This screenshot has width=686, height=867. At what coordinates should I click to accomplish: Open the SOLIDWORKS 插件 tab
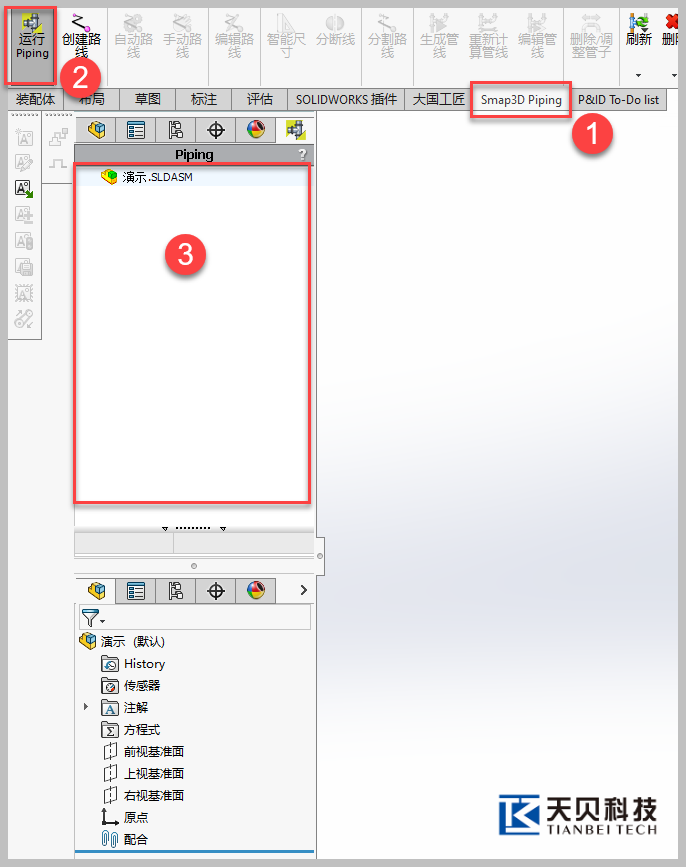point(346,100)
